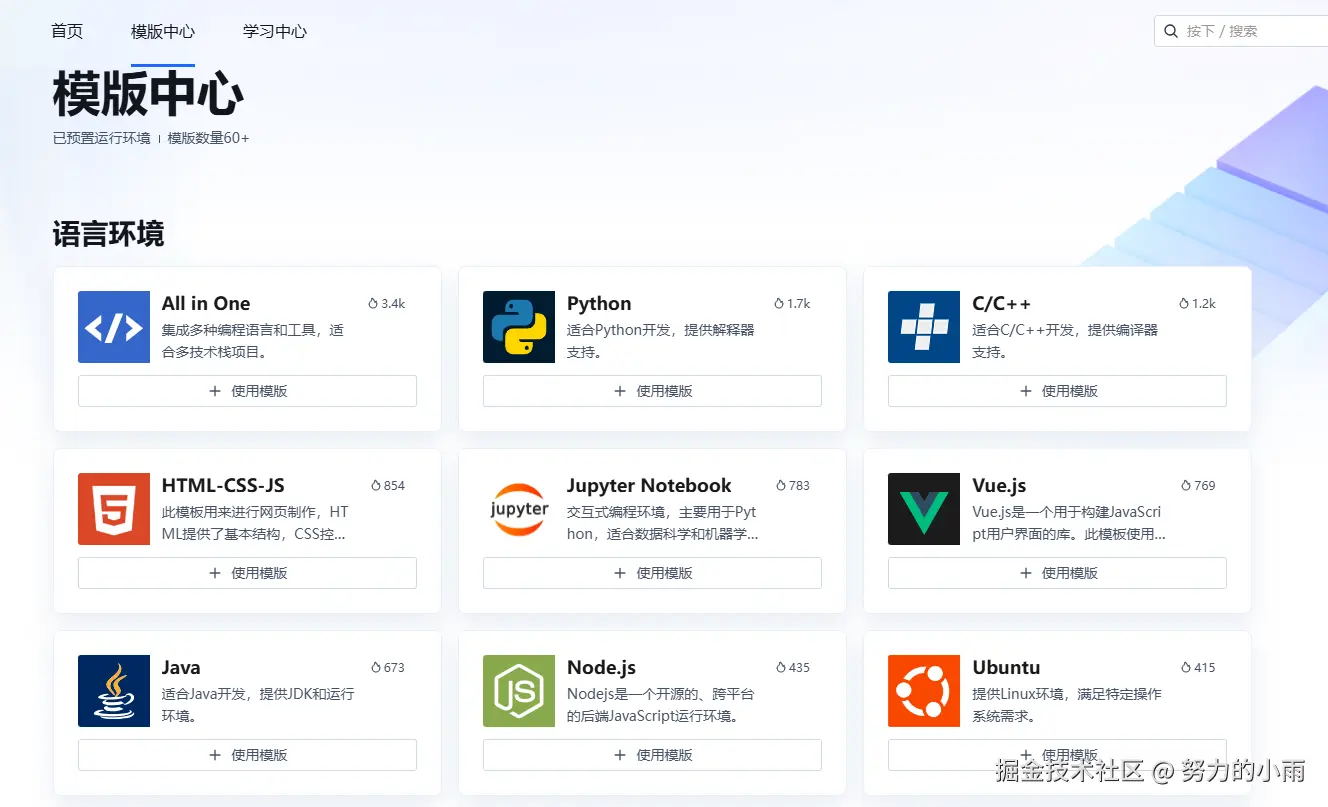Viewport: 1328px width, 807px height.
Task: Click 使用模版 under Java
Action: click(x=247, y=755)
